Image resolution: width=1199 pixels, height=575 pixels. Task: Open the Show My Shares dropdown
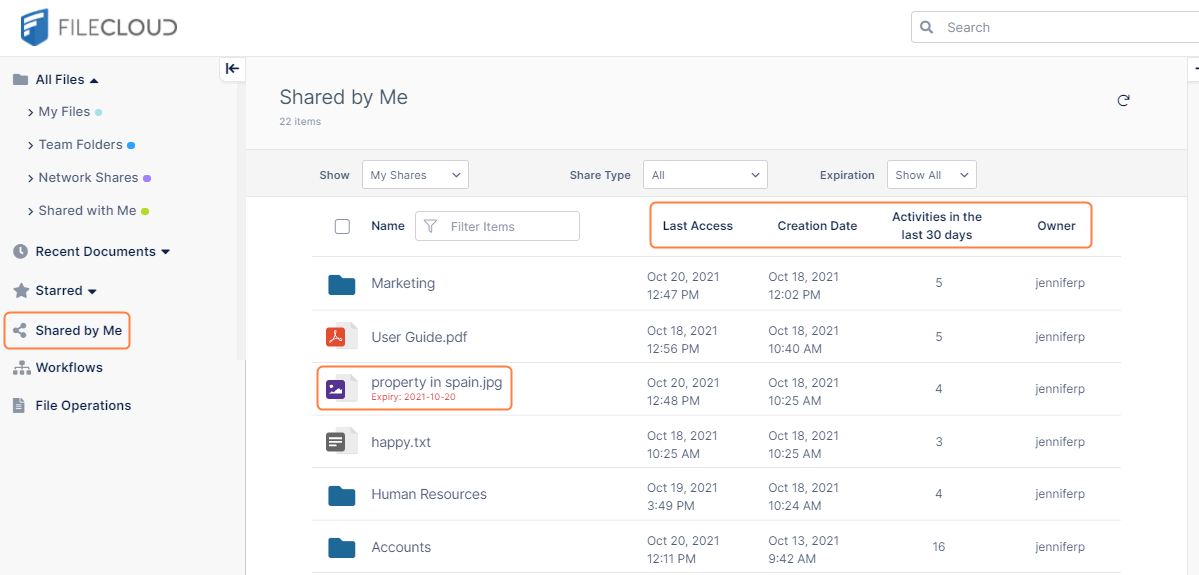(414, 175)
